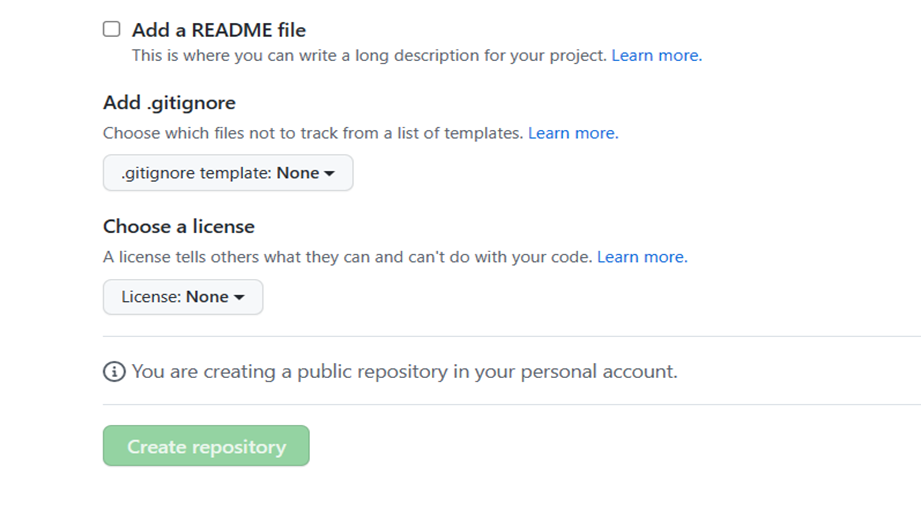Click the public repository personal account notice
The height and width of the screenshot is (509, 921).
point(405,372)
